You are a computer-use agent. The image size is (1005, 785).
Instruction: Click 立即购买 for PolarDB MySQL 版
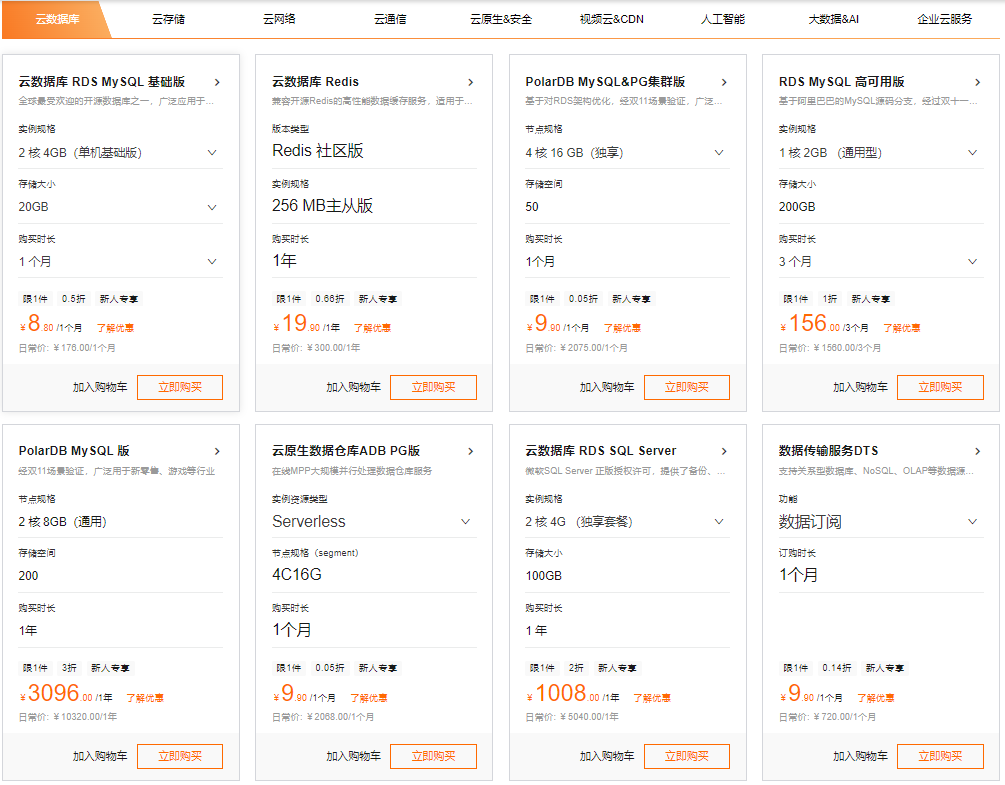180,756
